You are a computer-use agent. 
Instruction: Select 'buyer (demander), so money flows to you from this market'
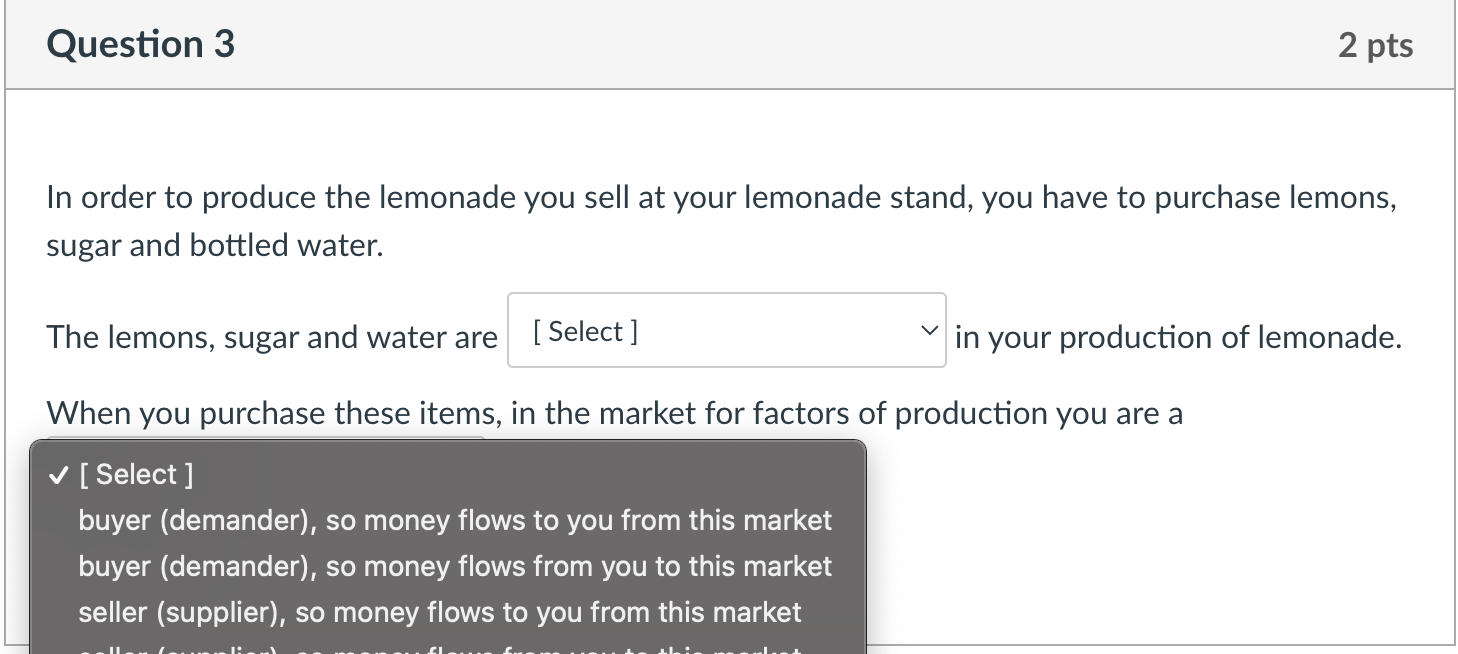click(455, 520)
